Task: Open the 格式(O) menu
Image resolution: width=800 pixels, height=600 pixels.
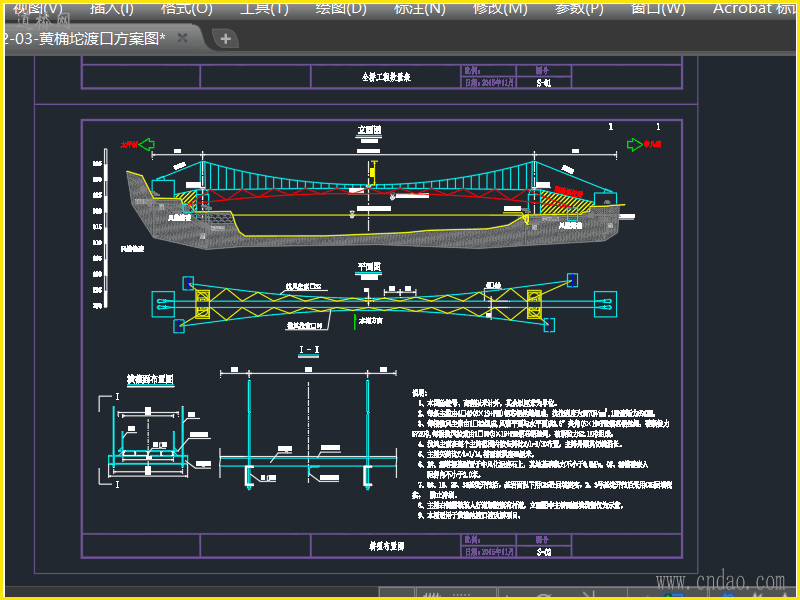Action: coord(186,8)
